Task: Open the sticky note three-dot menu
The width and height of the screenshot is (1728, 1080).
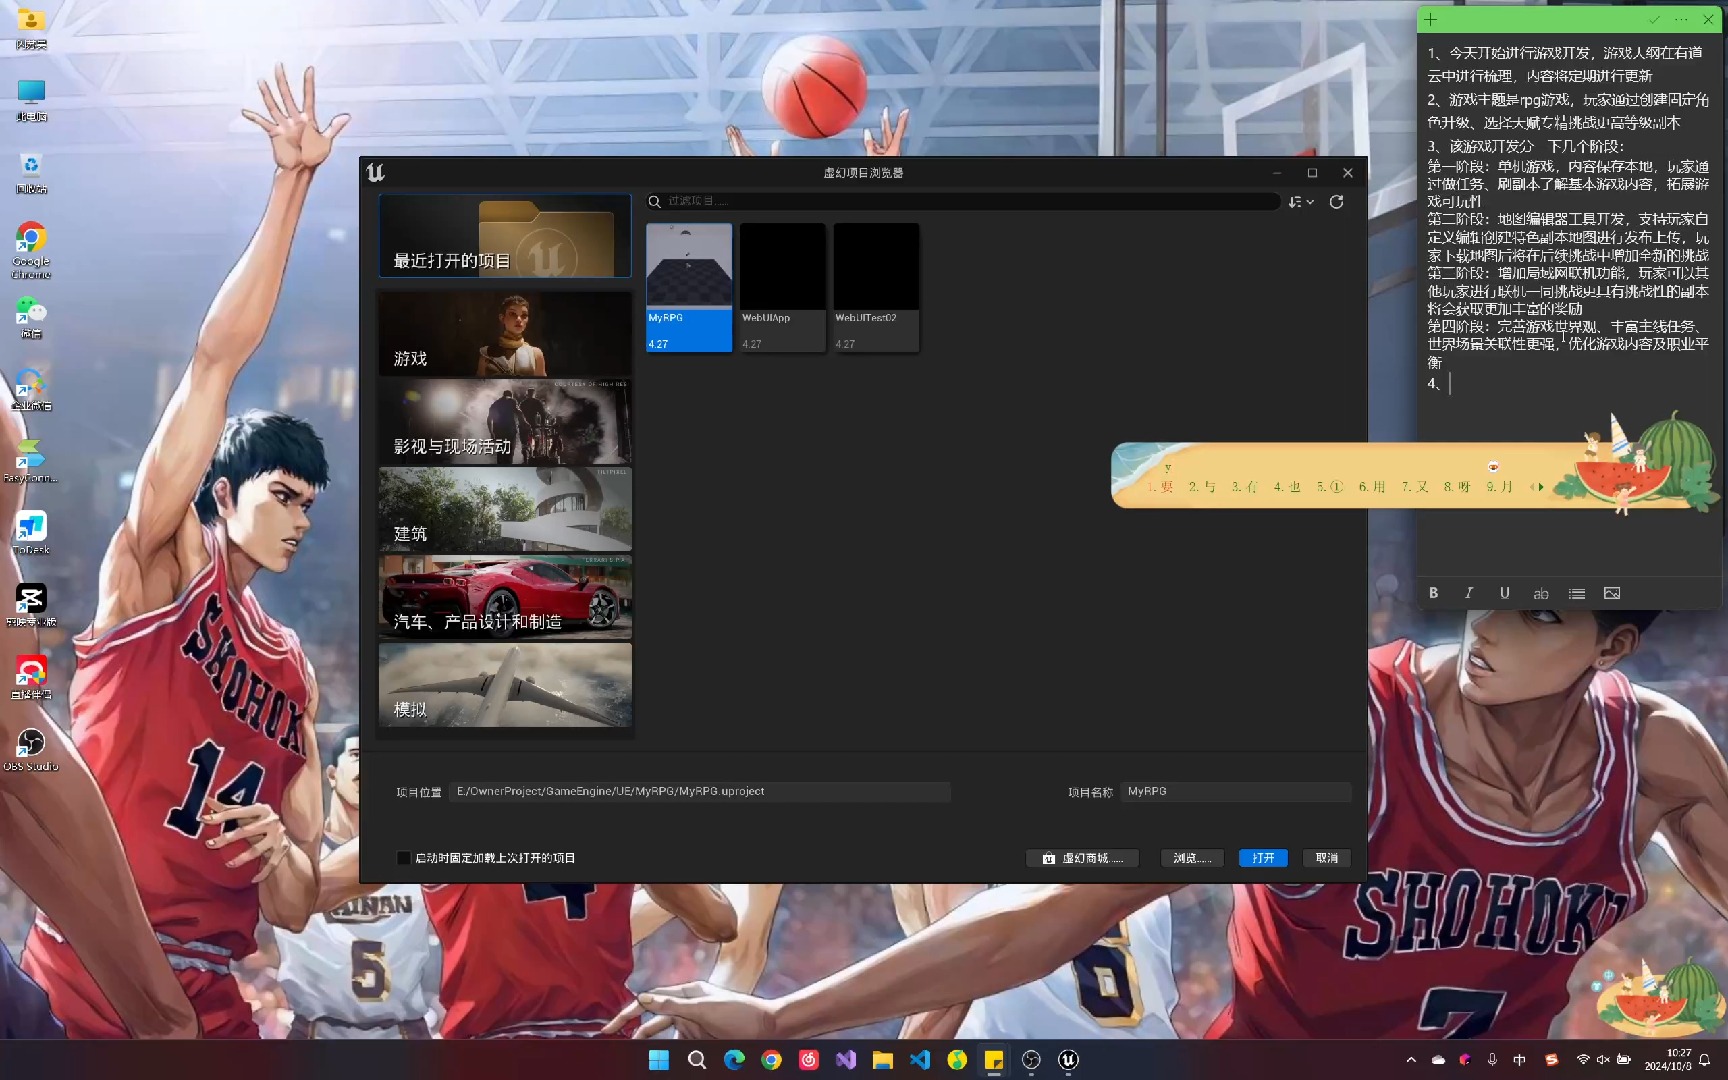Action: point(1681,19)
